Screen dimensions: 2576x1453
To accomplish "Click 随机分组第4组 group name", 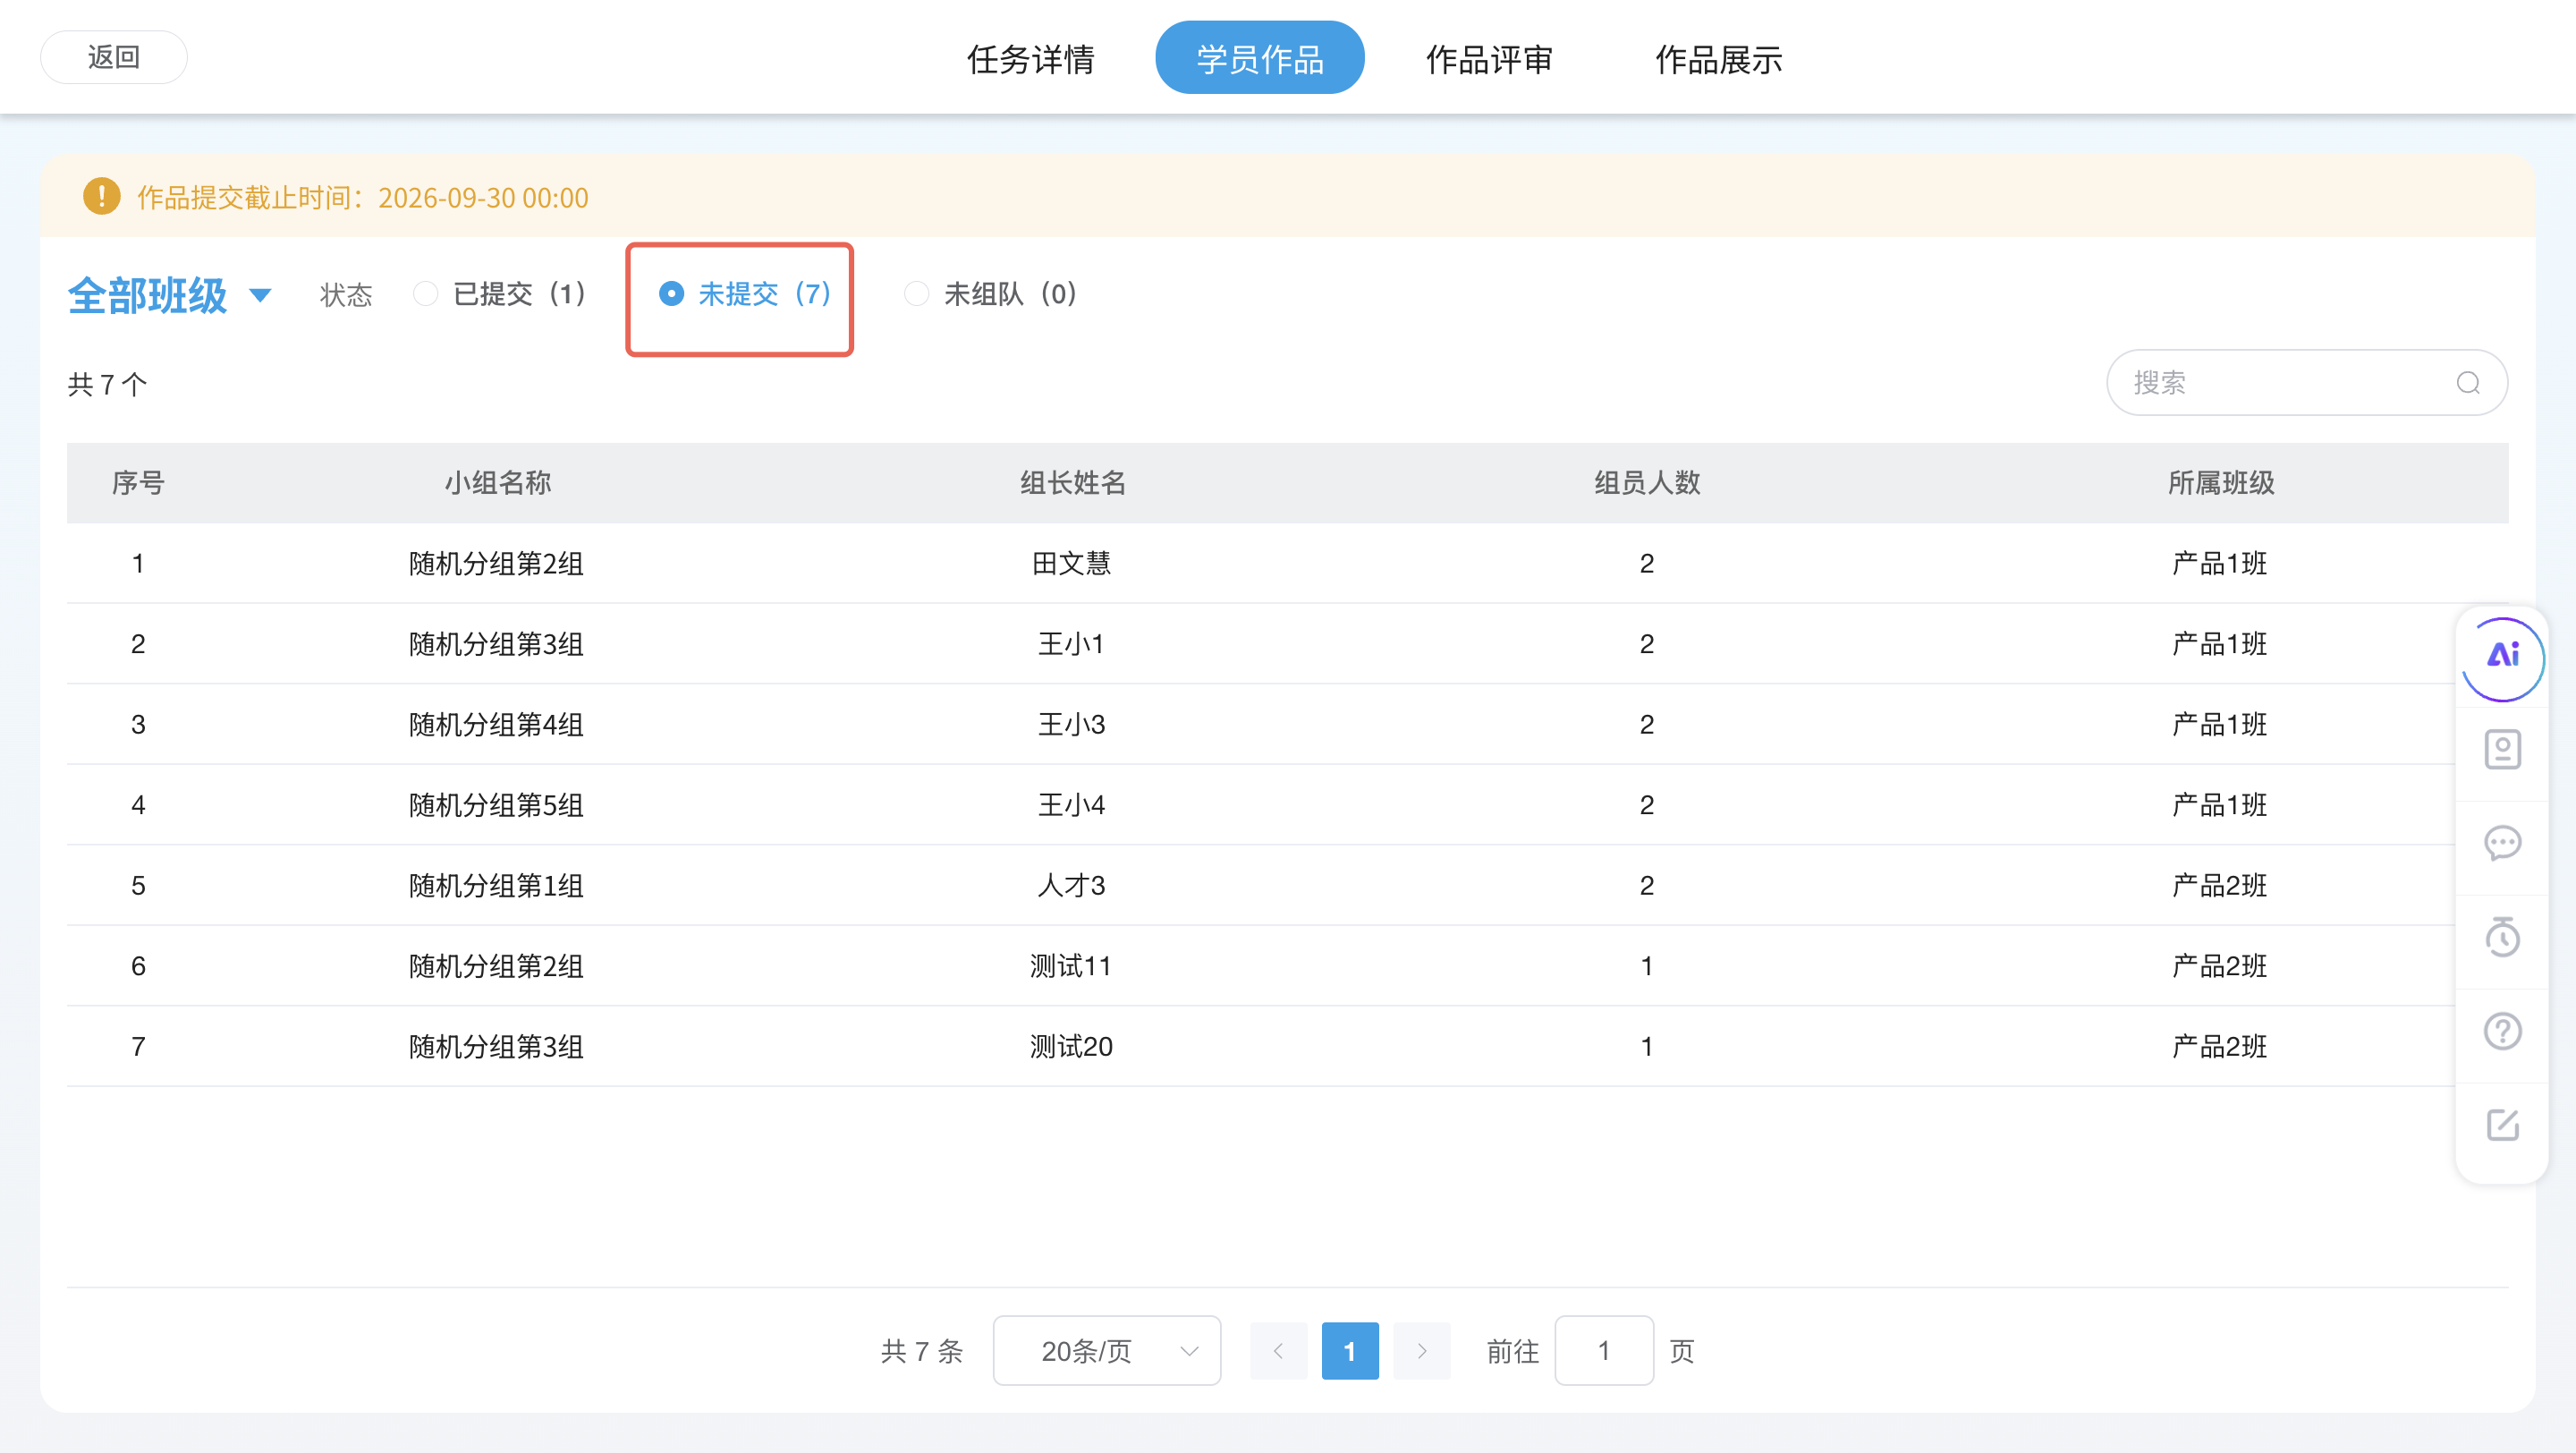I will click(x=496, y=725).
